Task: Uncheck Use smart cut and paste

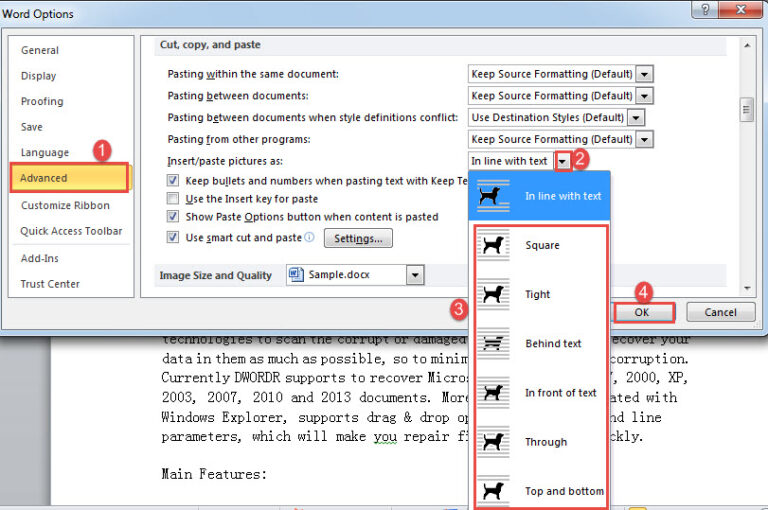Action: point(172,238)
